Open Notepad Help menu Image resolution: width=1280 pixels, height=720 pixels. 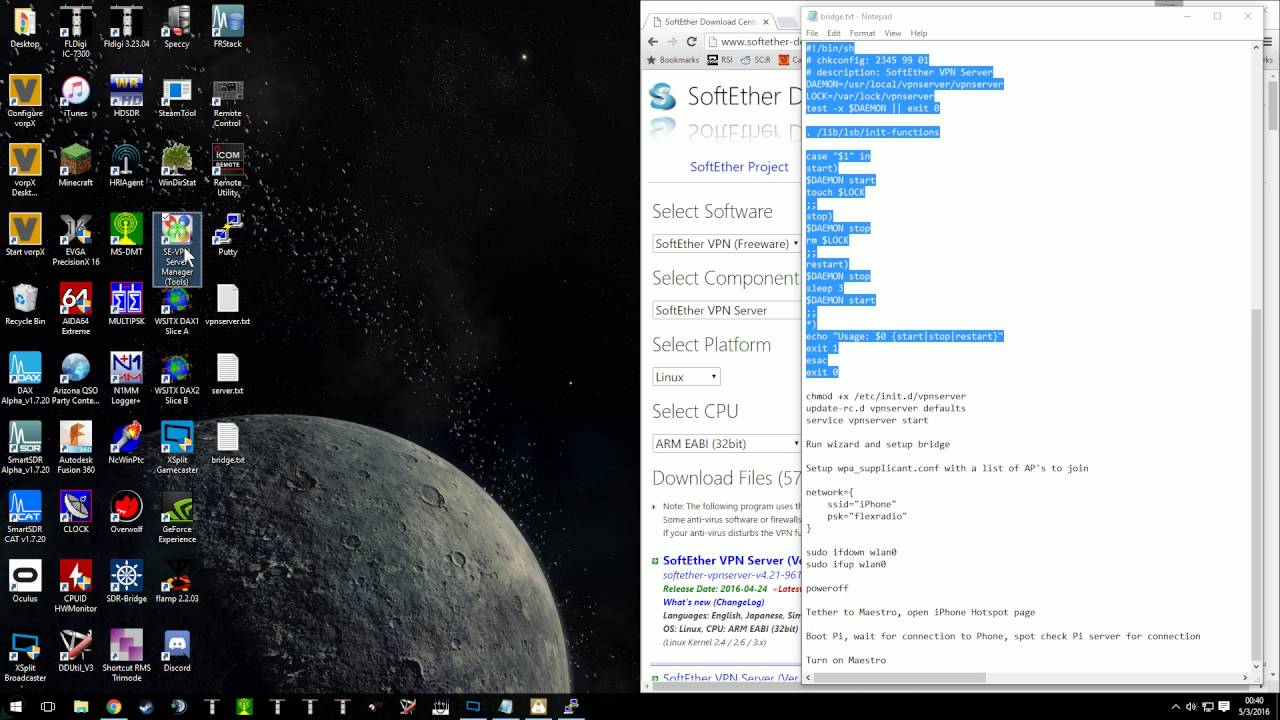point(918,33)
